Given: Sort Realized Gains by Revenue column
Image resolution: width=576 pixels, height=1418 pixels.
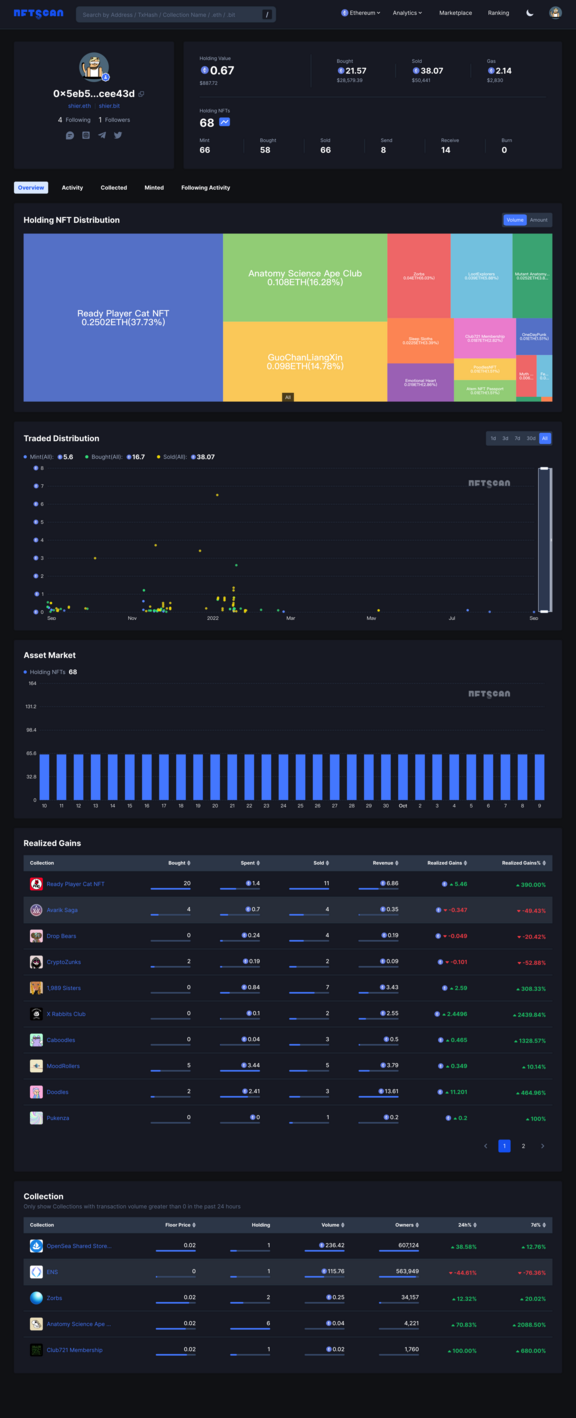Looking at the screenshot, I should (x=388, y=863).
